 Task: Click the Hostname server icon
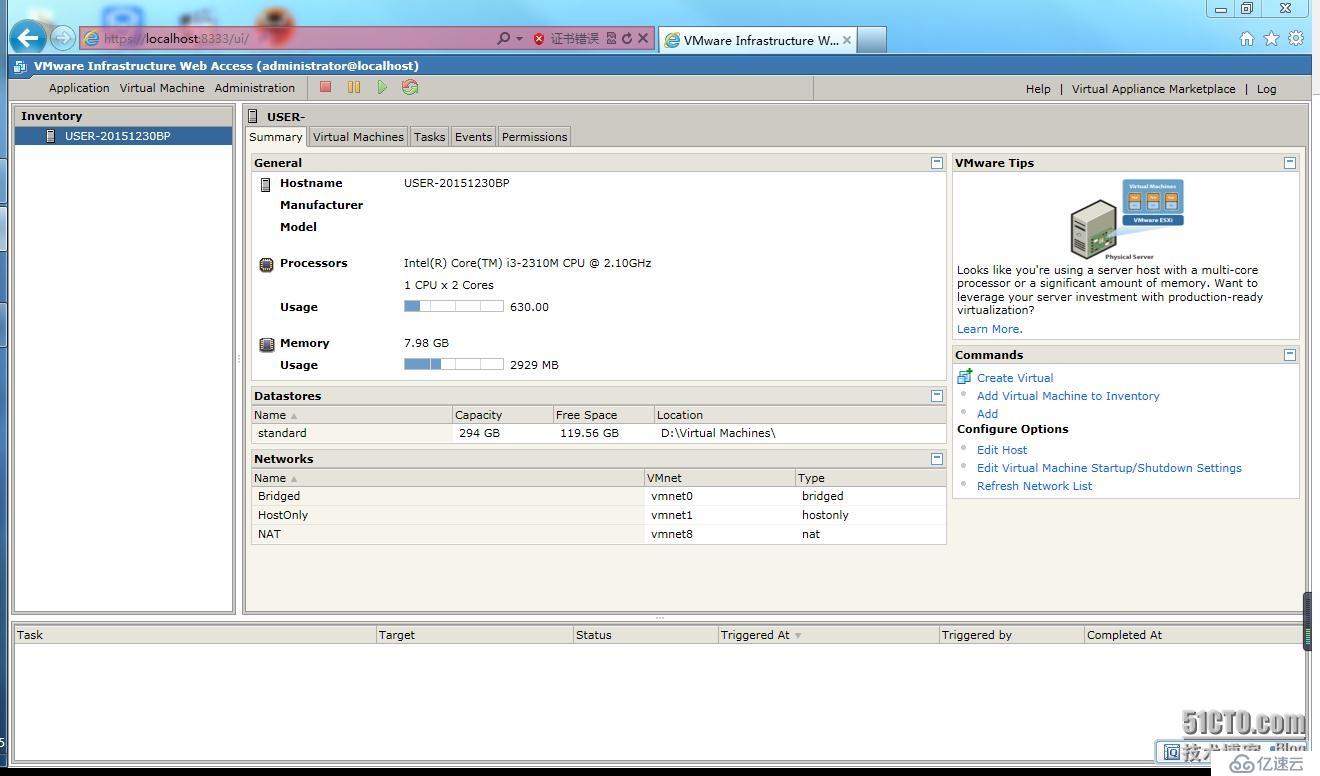tap(265, 184)
